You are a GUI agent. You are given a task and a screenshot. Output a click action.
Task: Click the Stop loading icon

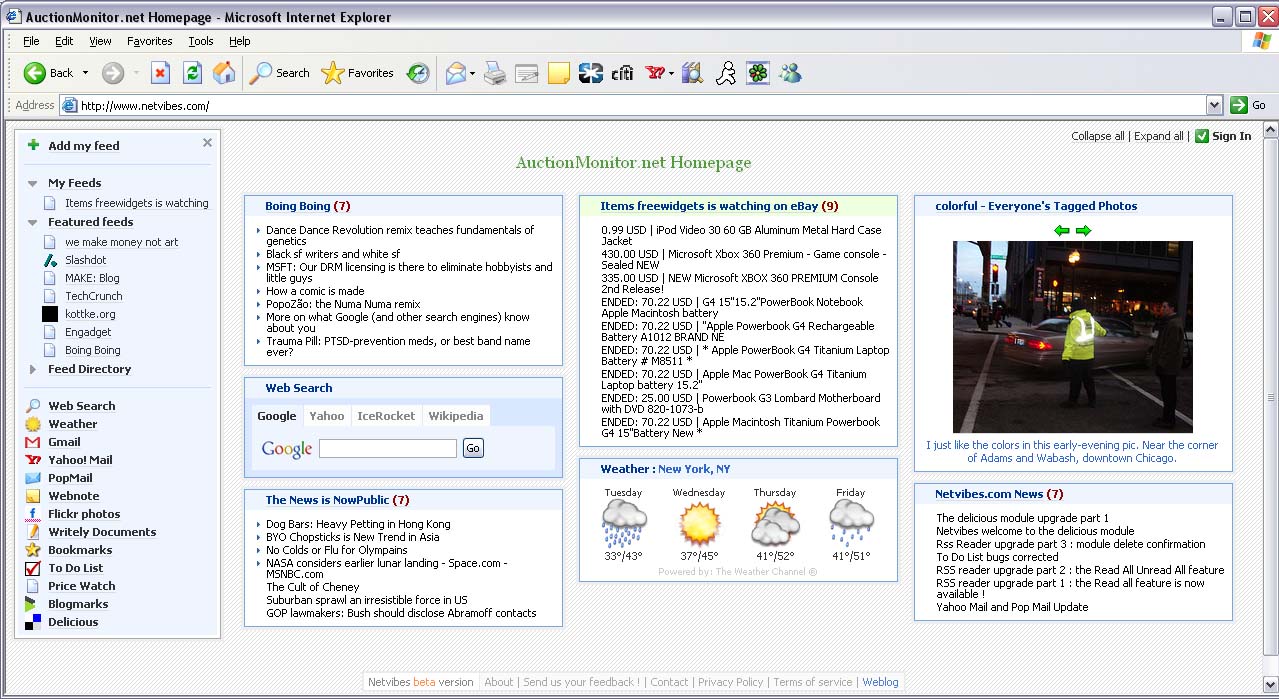(x=160, y=73)
